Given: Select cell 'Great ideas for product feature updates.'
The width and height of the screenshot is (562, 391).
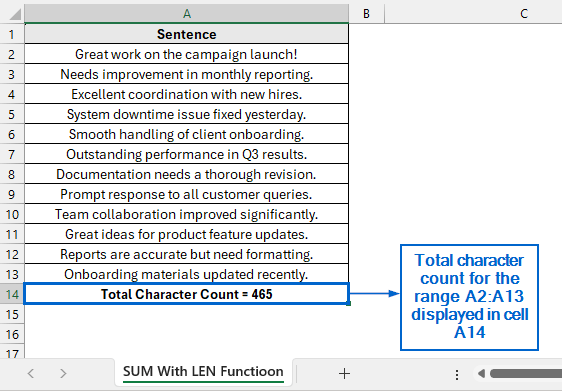Looking at the screenshot, I should coord(186,235).
